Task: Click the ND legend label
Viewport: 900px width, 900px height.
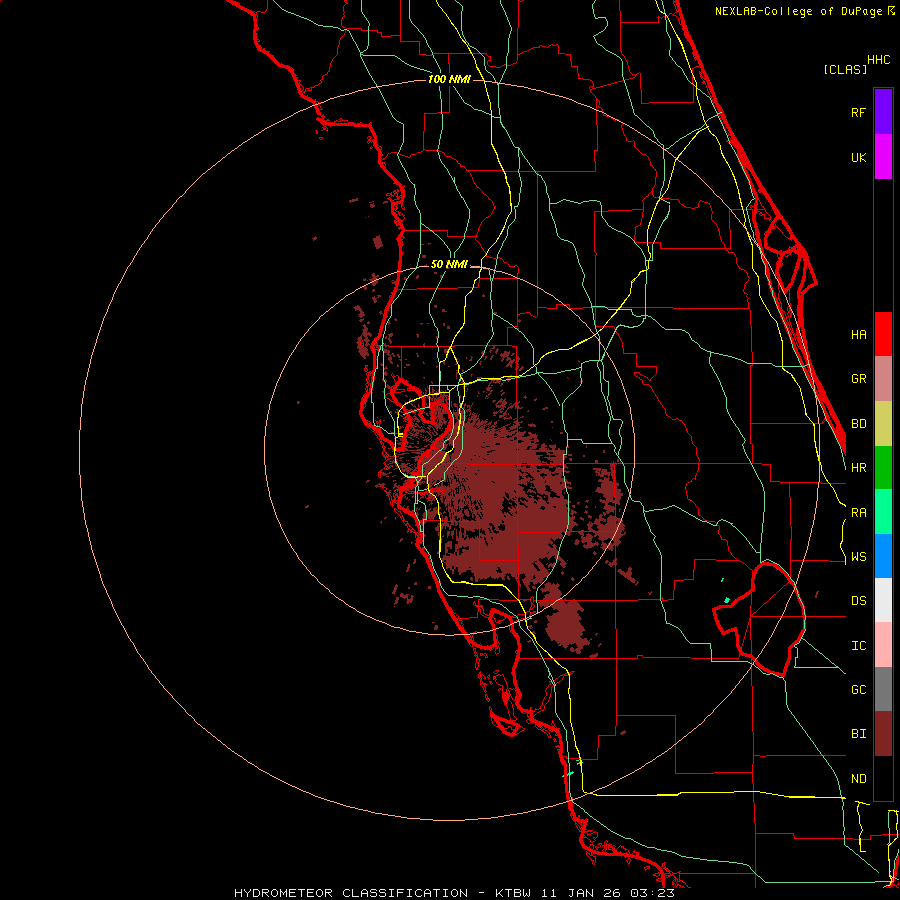Action: click(858, 779)
